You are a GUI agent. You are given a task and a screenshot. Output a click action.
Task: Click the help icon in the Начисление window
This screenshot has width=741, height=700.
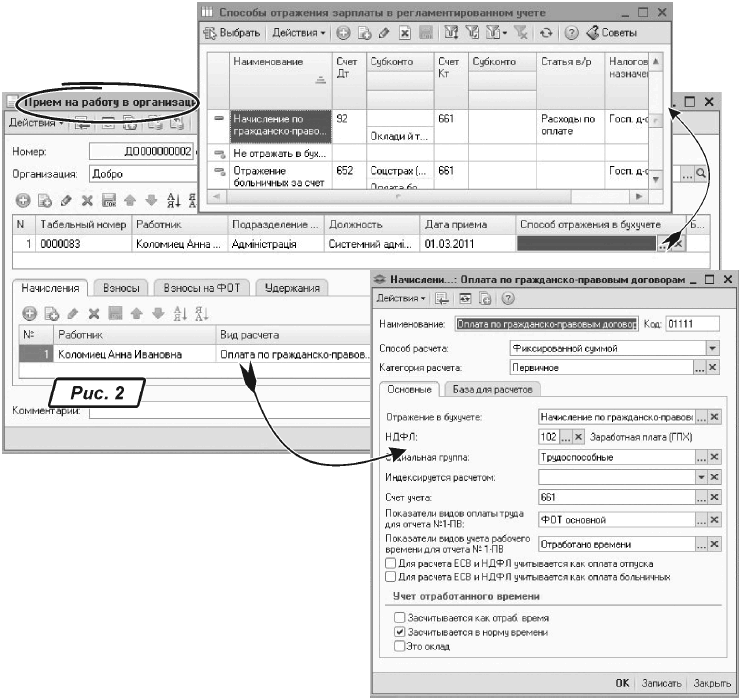508,299
